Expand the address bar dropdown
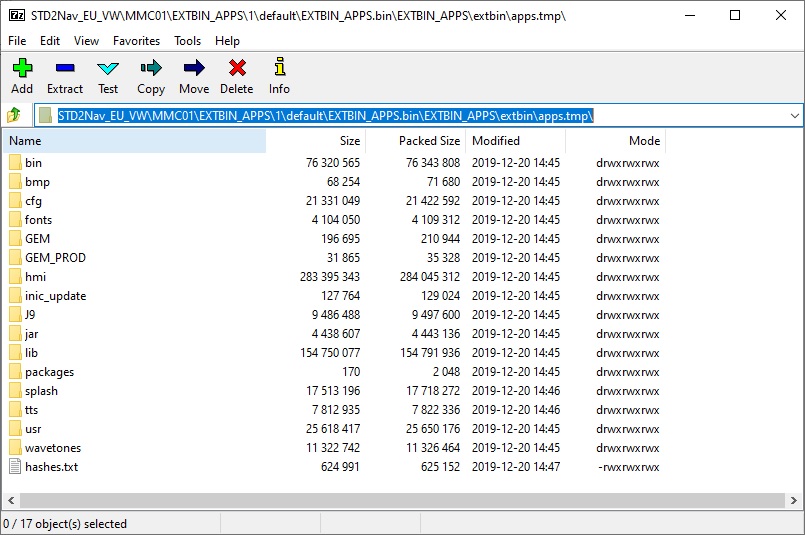This screenshot has width=805, height=535. tap(794, 116)
